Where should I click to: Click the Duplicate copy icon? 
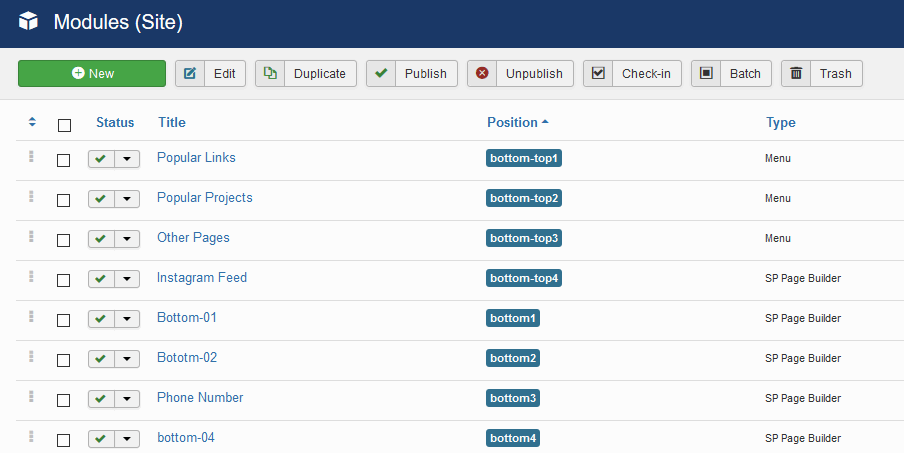click(270, 74)
